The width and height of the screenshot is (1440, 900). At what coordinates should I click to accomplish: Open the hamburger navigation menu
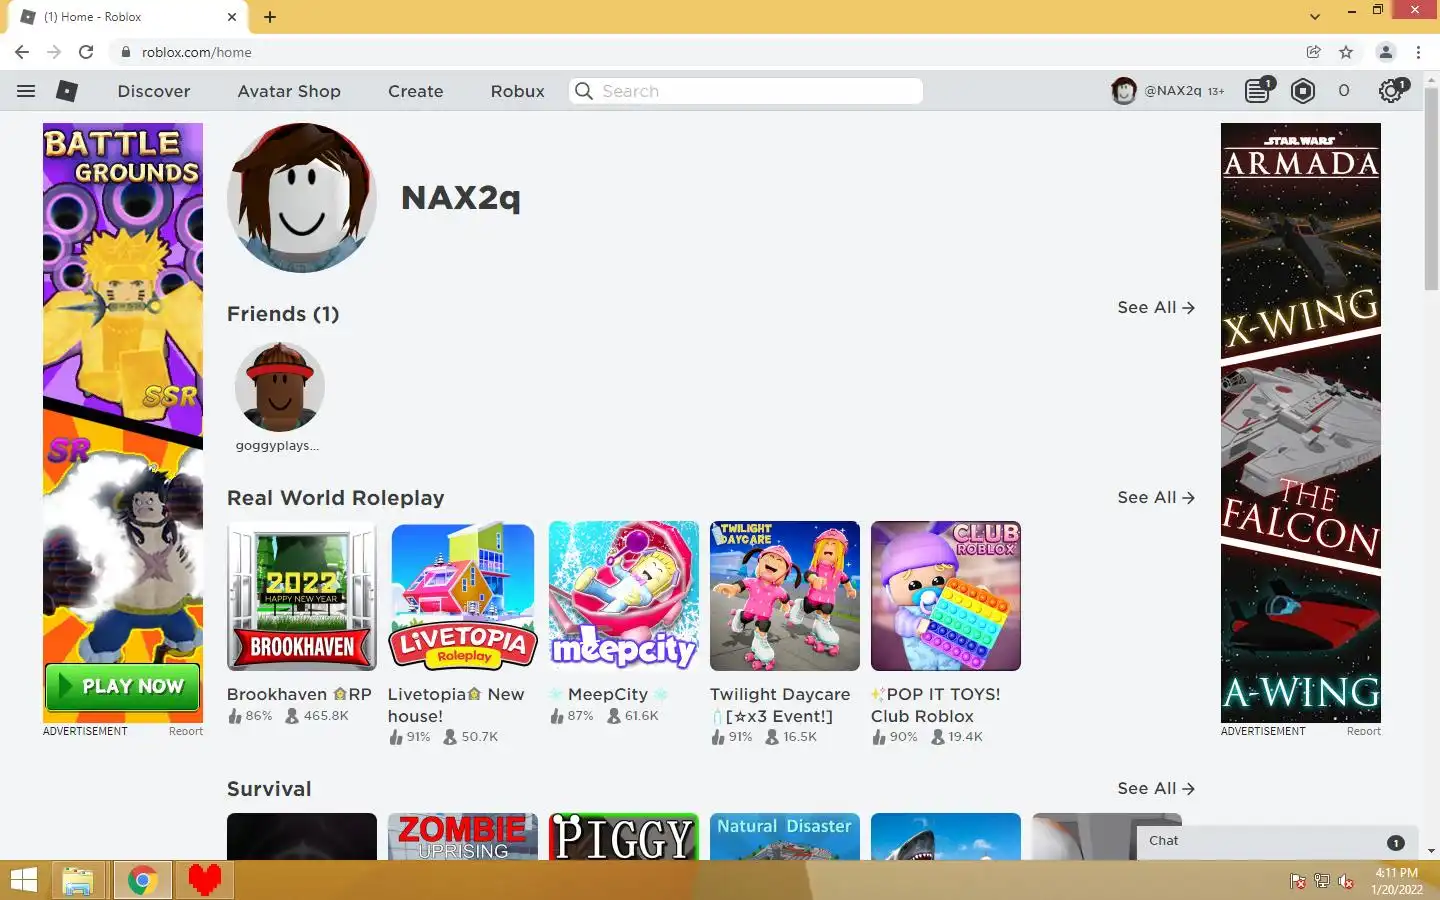tap(26, 91)
